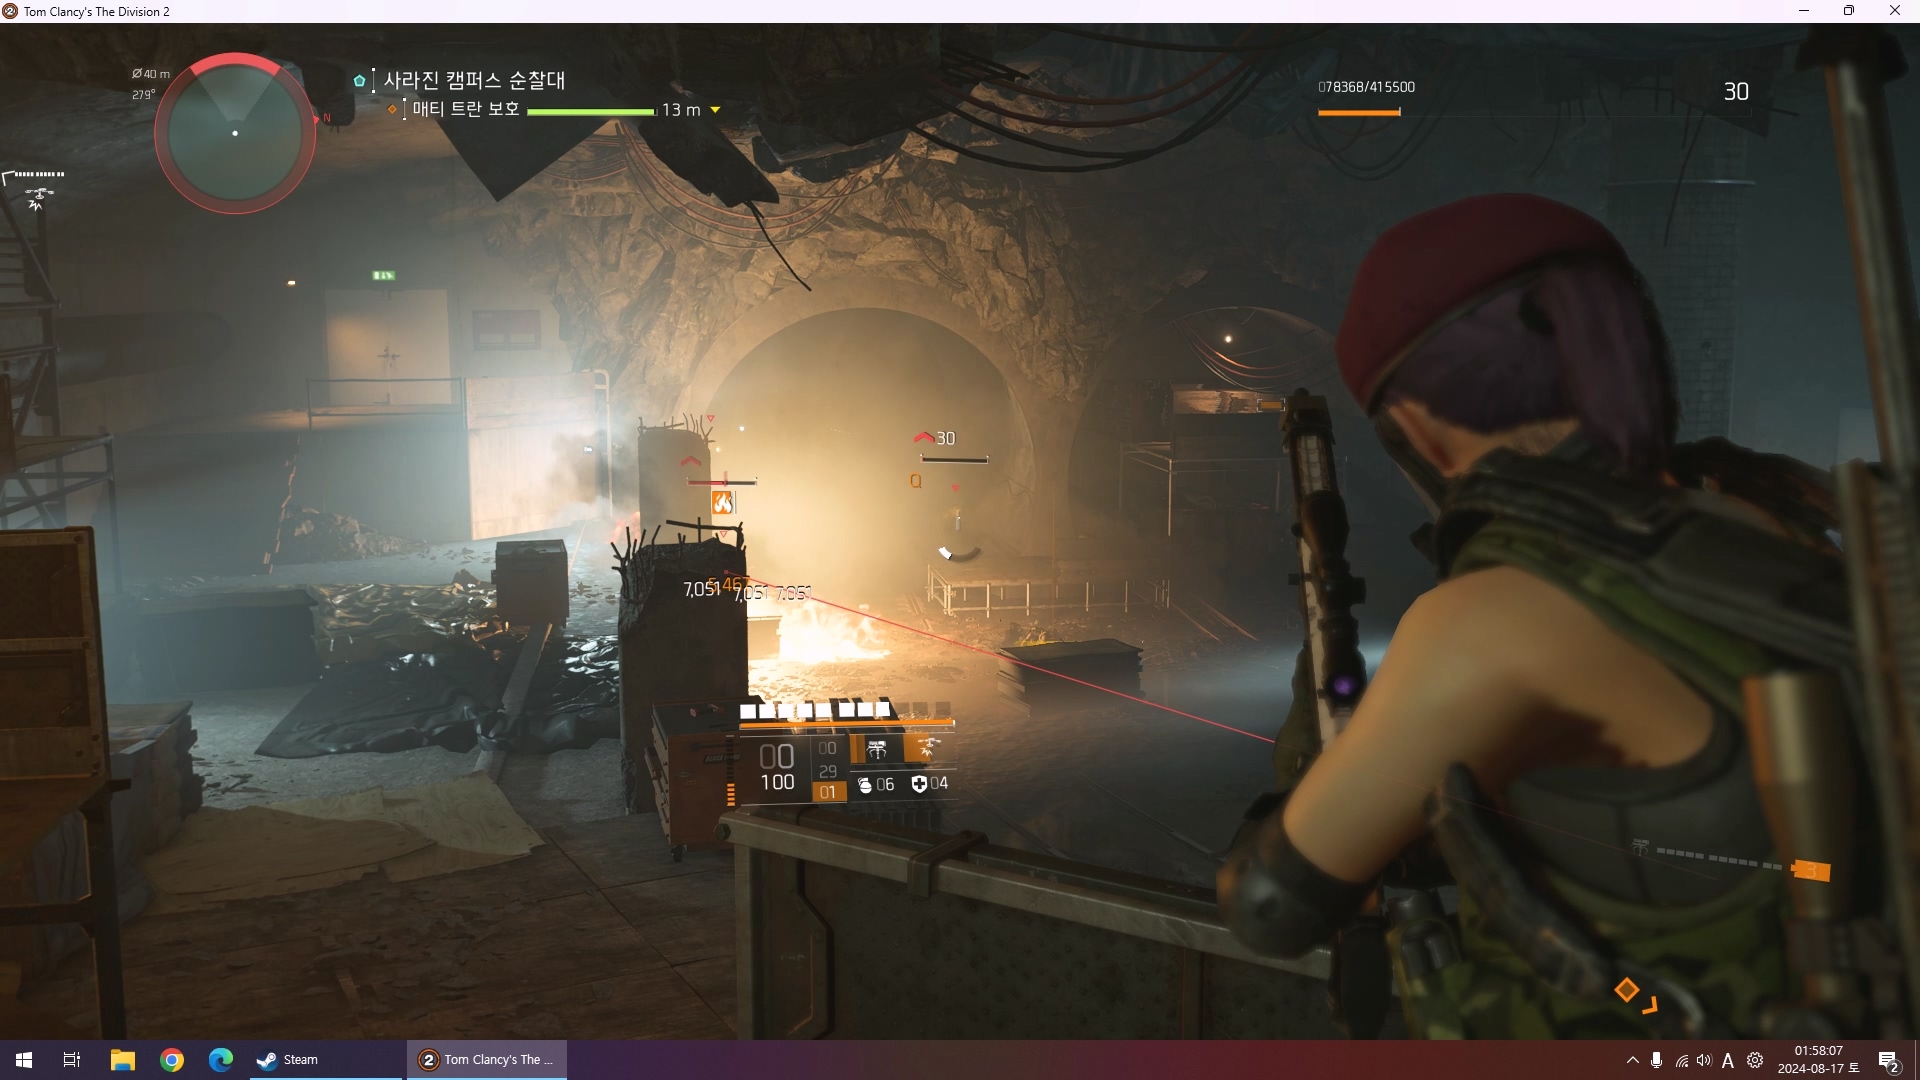The height and width of the screenshot is (1080, 1920).
Task: Click the striker drone skill icon
Action: [928, 748]
